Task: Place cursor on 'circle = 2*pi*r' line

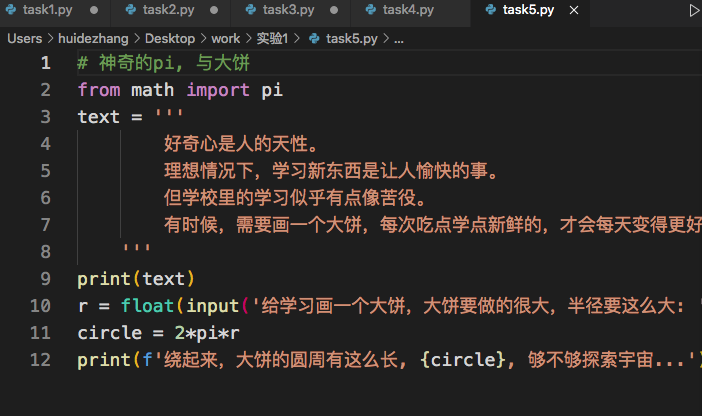Action: tap(158, 333)
